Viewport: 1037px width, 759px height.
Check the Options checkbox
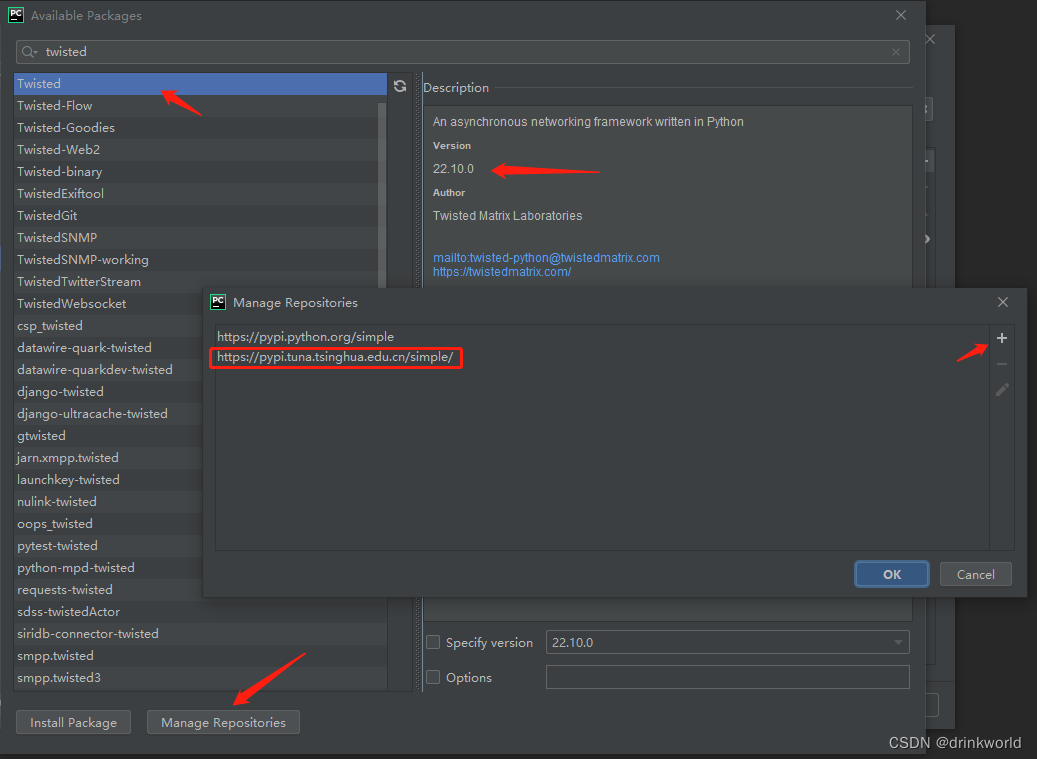point(433,677)
